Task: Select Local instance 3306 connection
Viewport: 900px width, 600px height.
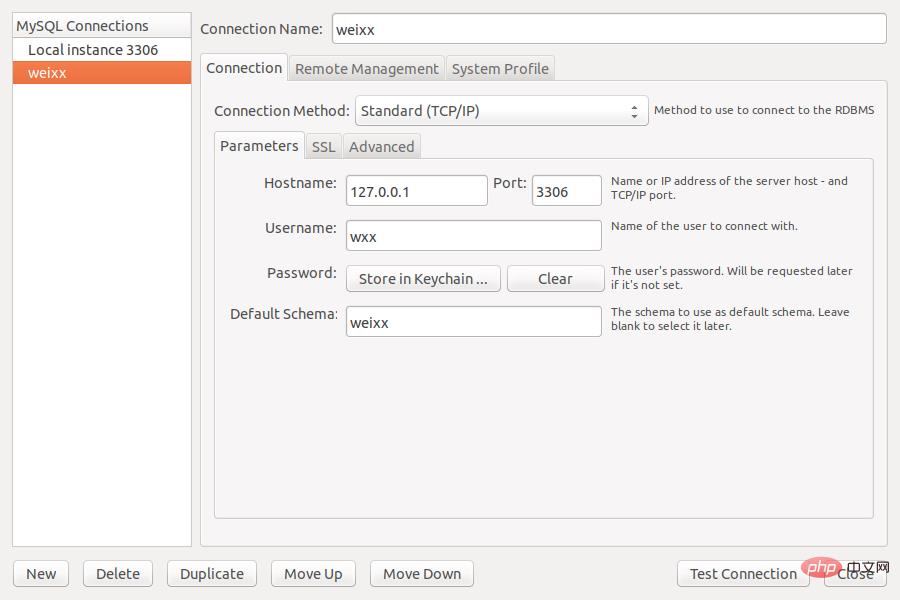Action: tap(93, 50)
